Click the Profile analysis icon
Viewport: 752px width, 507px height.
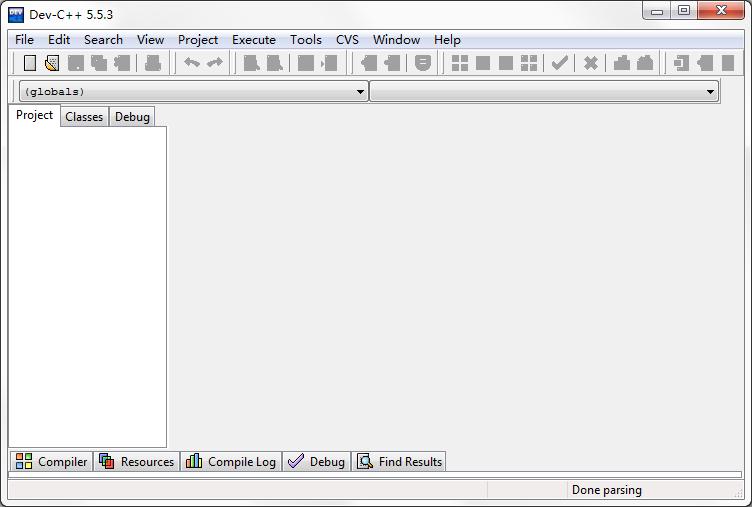coord(622,63)
